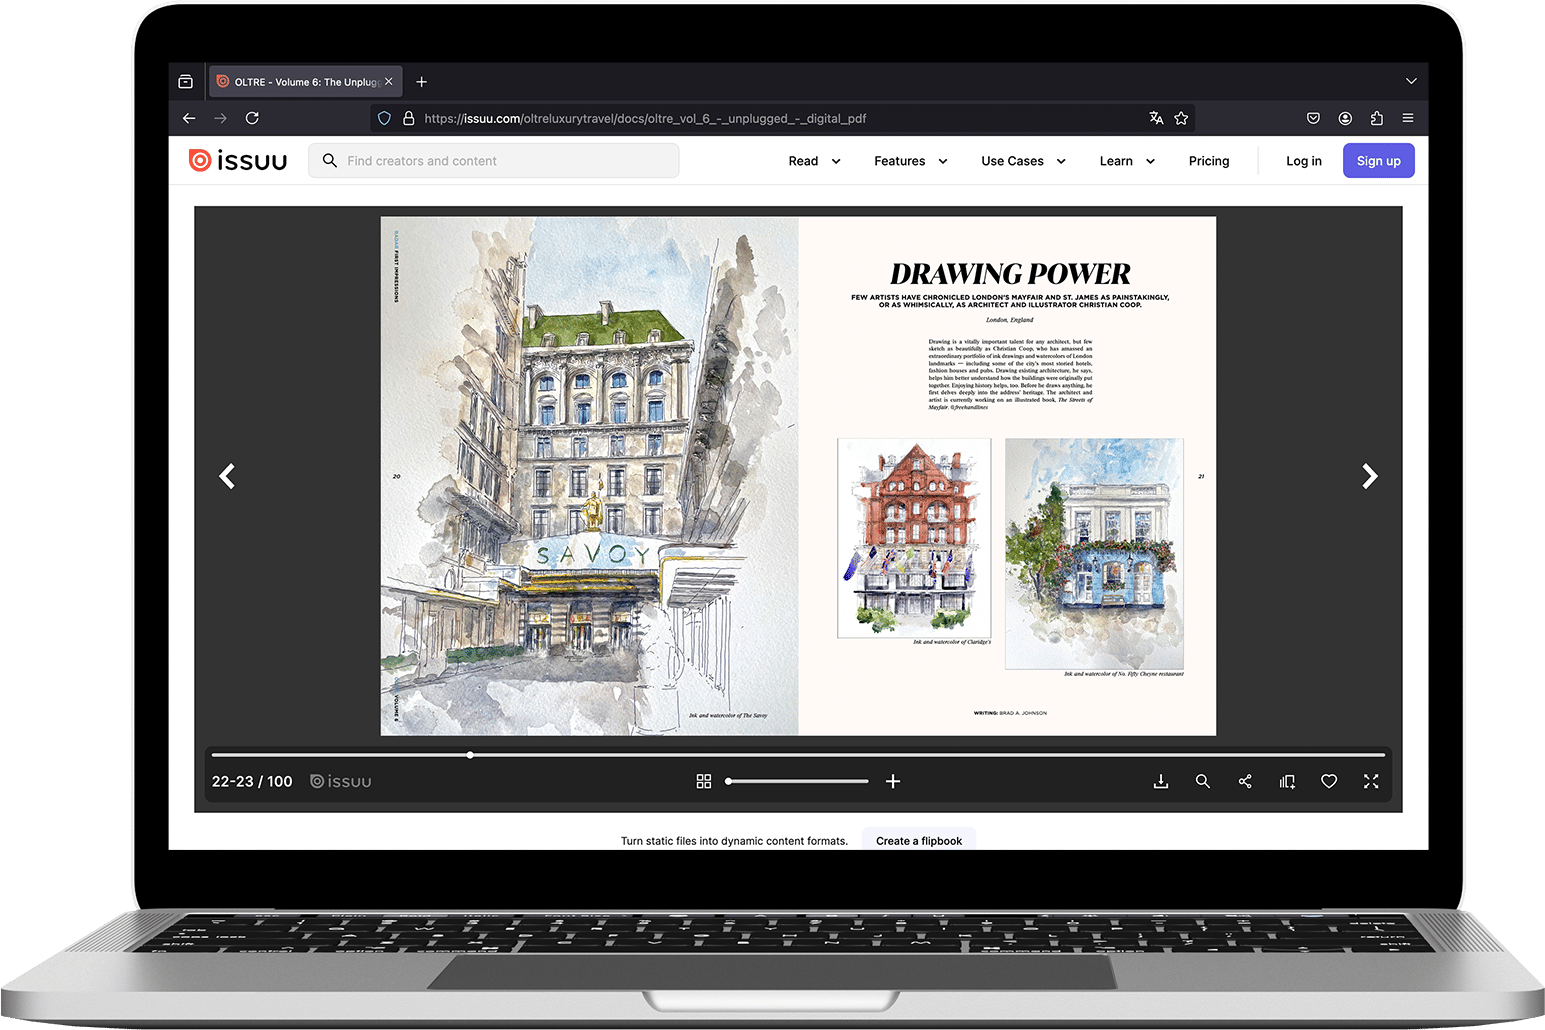
Task: Open the browser hamburger menu
Action: pos(1408,118)
